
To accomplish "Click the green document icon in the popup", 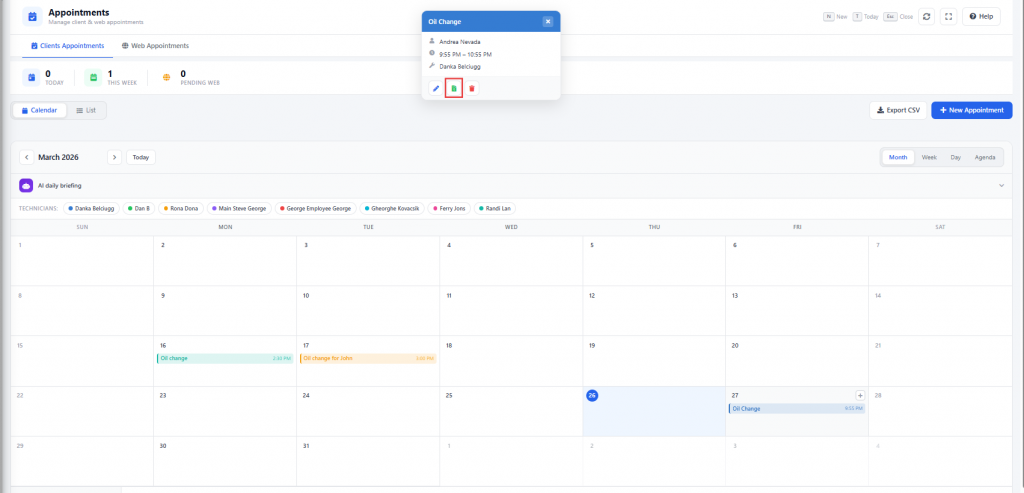I will 454,89.
